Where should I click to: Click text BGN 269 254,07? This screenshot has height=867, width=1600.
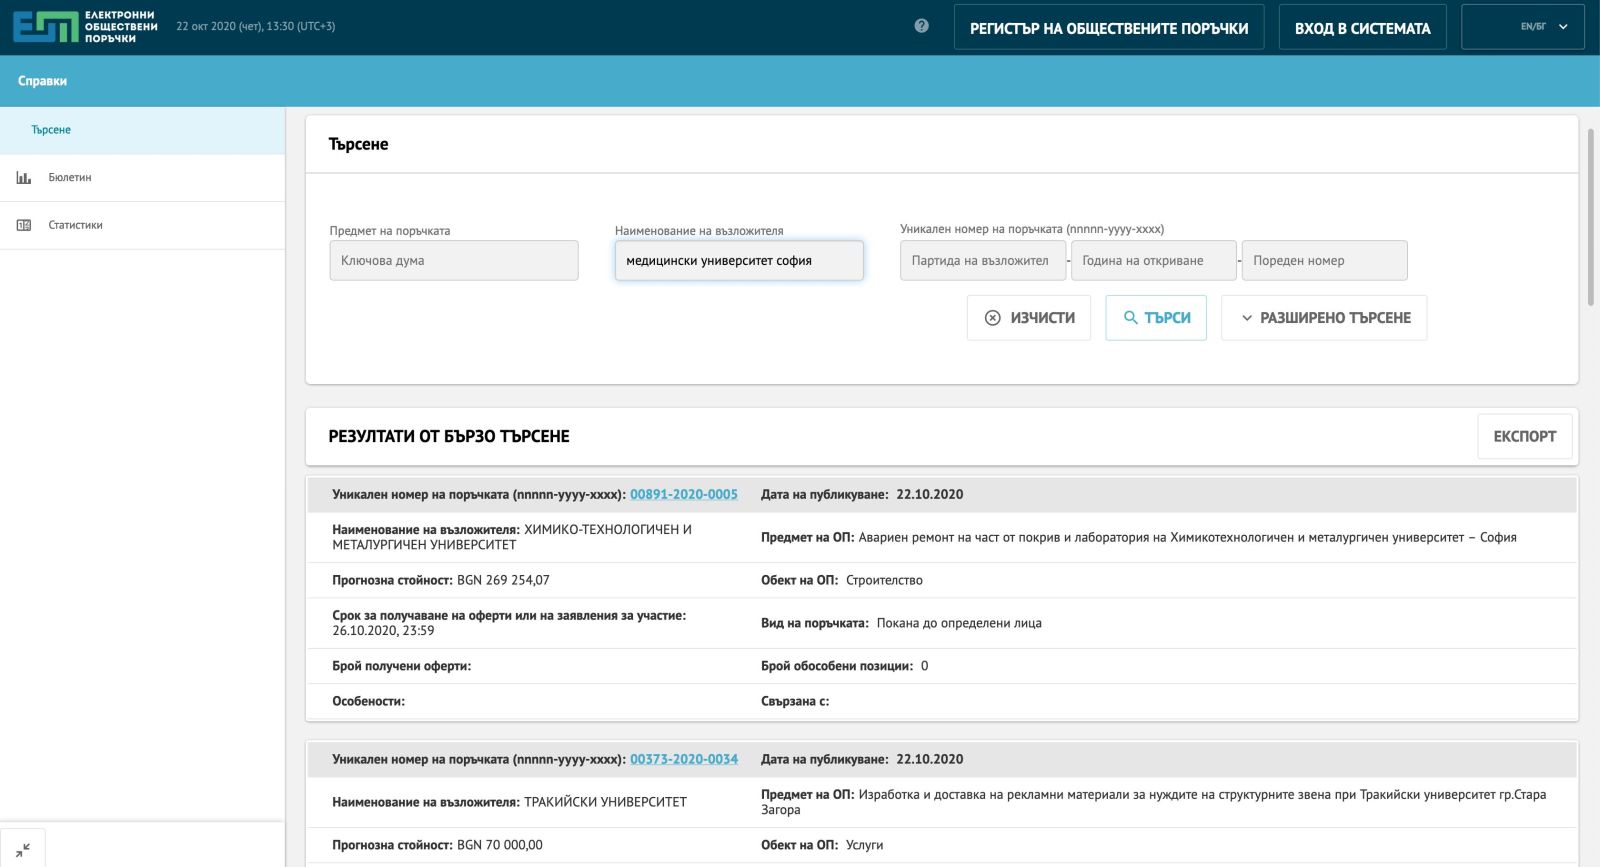point(503,580)
